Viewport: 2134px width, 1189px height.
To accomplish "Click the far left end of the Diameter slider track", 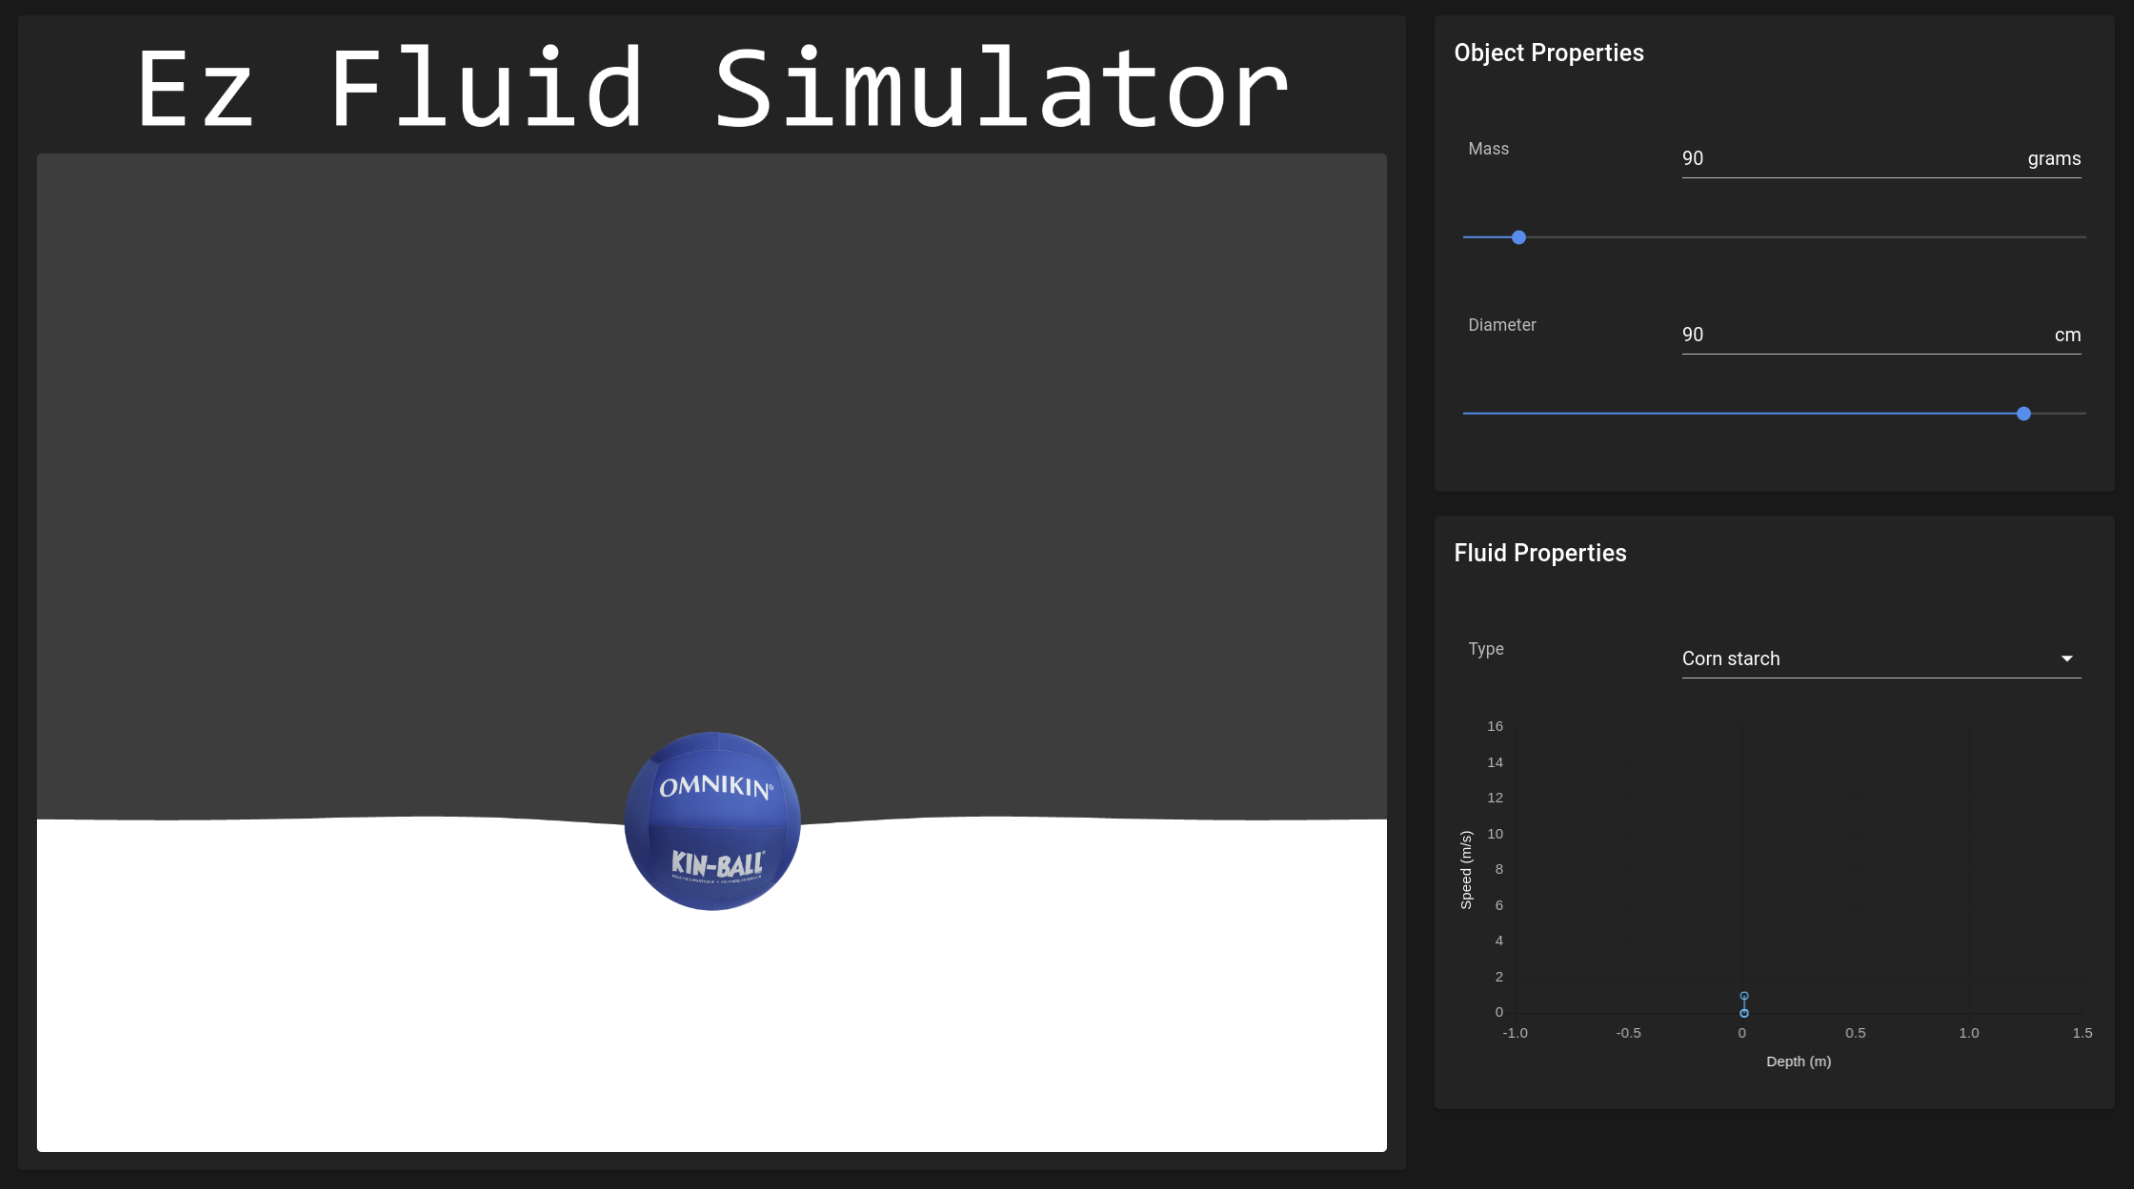I will click(1466, 414).
